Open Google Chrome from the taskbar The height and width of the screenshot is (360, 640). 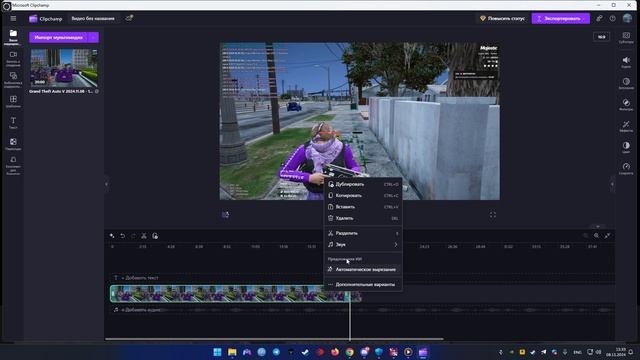click(x=349, y=352)
